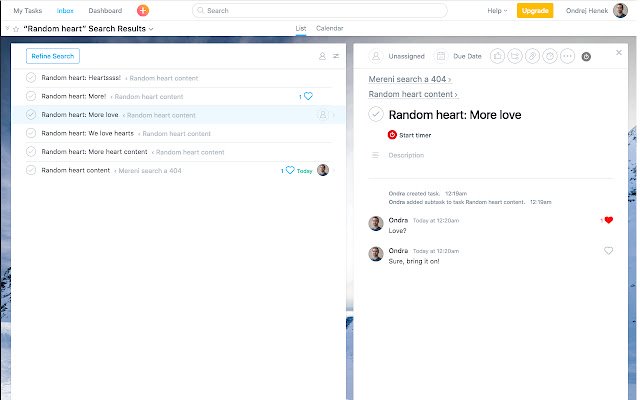The height and width of the screenshot is (400, 640).
Task: Open details arrow on "More love" row
Action: (x=334, y=116)
